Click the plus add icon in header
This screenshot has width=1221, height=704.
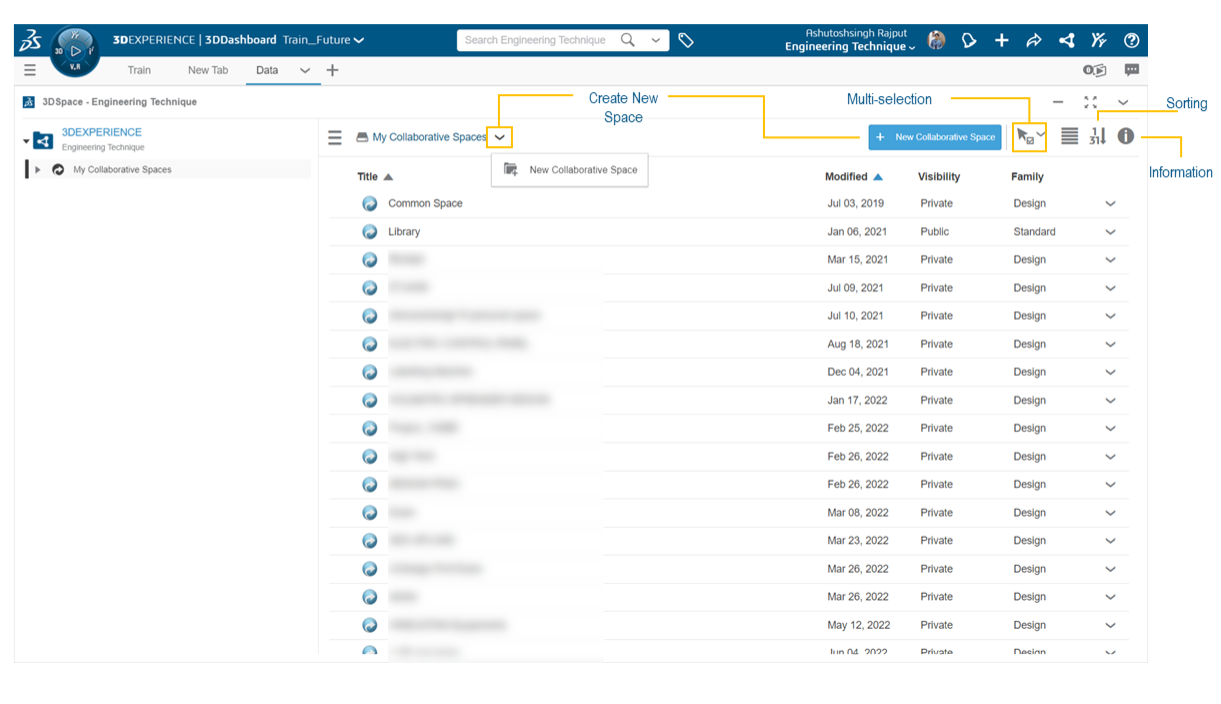click(1001, 41)
